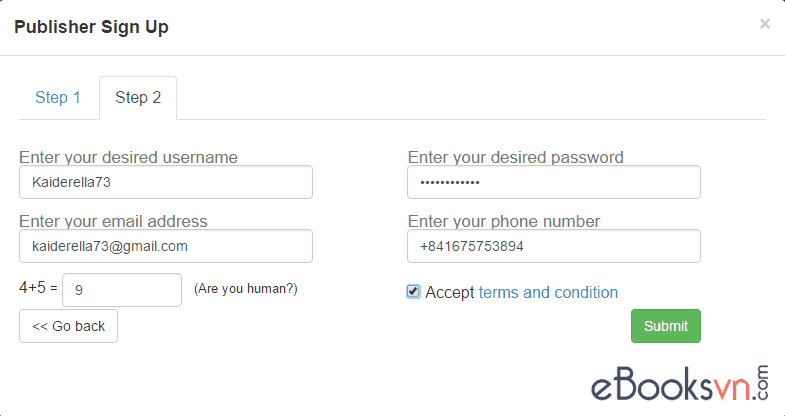Click the 'Accept' label beside the checkbox

point(450,293)
